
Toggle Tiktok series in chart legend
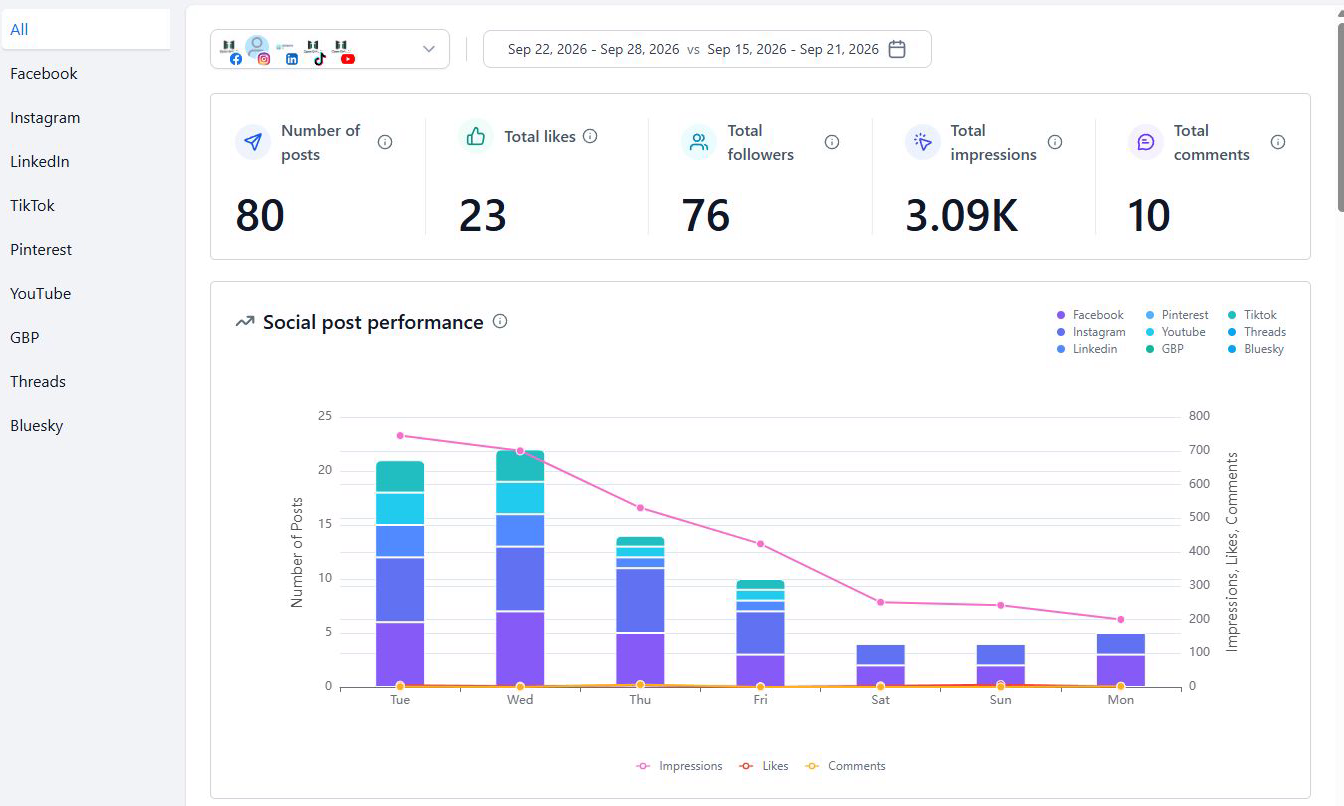[1252, 315]
